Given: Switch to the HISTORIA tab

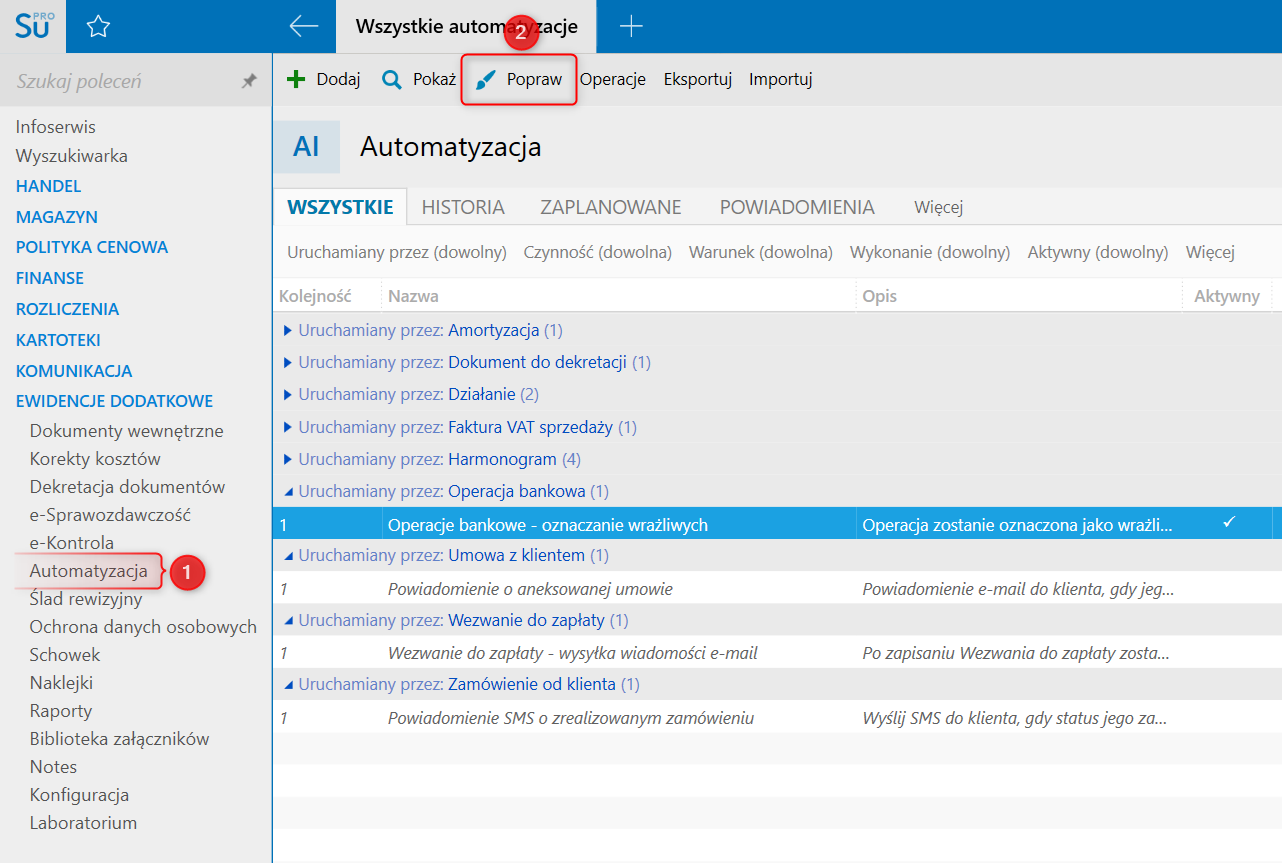Looking at the screenshot, I should click(x=463, y=207).
